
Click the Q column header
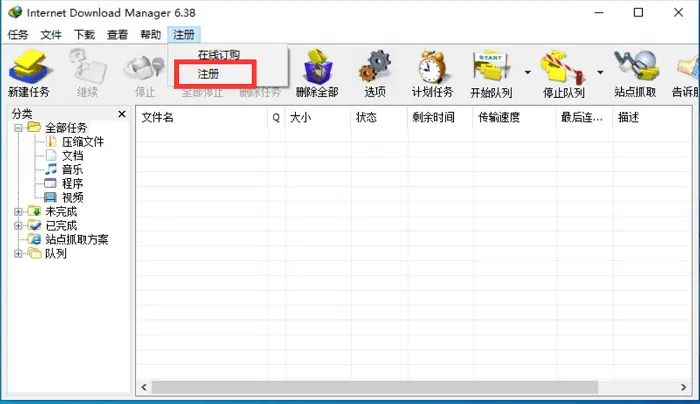coord(276,118)
